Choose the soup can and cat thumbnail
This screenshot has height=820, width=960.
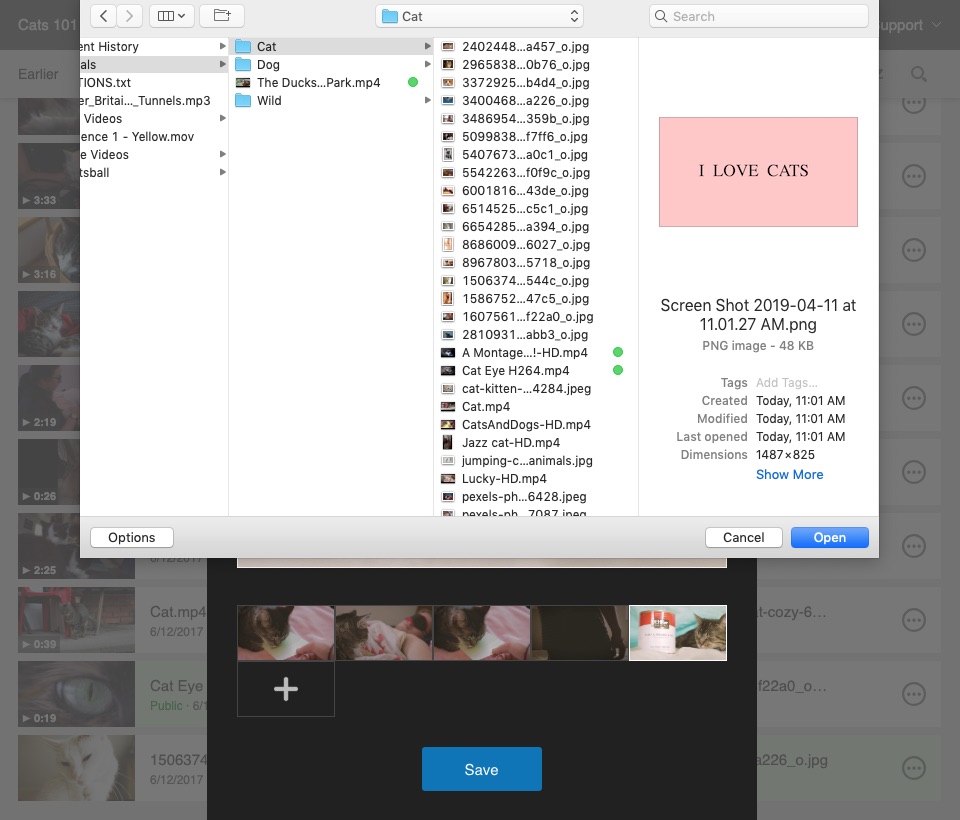click(x=678, y=633)
